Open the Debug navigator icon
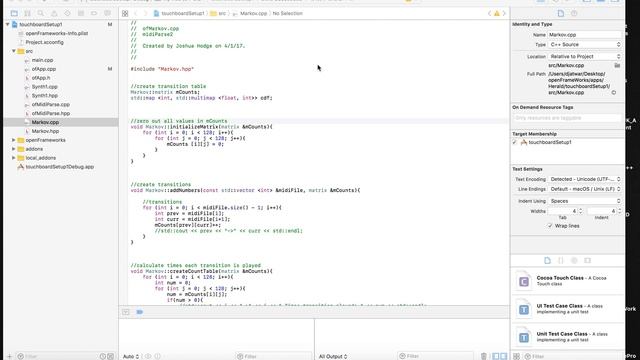This screenshot has width=640, height=360. click(81, 13)
